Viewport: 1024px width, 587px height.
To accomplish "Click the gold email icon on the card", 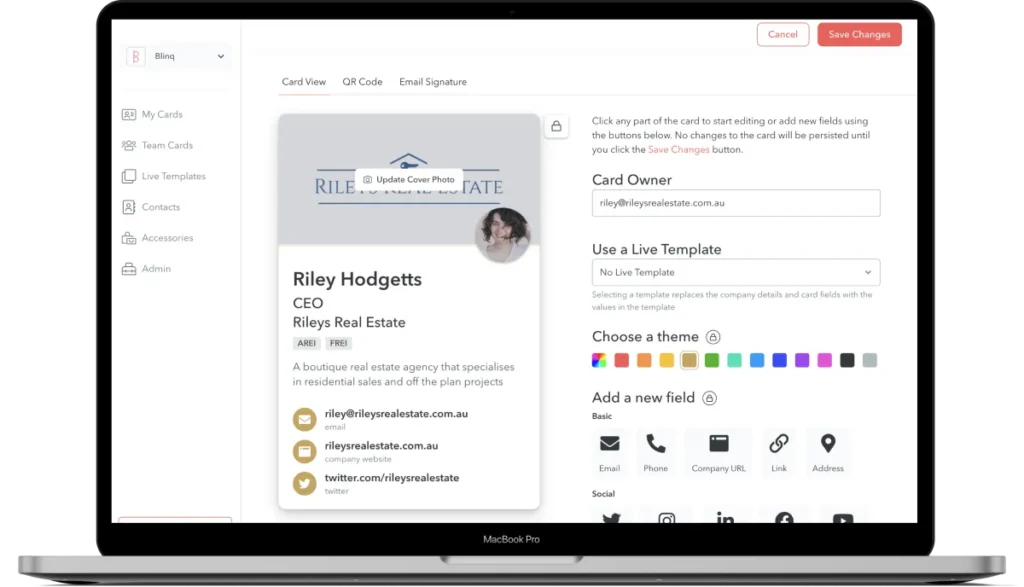I will tap(304, 419).
